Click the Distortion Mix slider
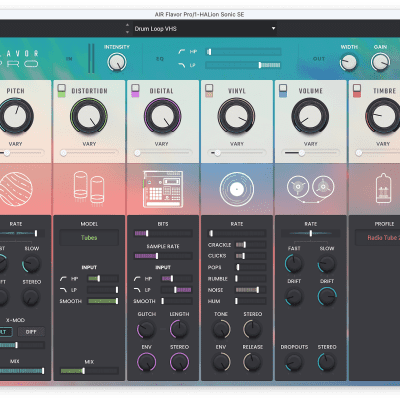Screen dimensions: 400x400 pos(89,371)
